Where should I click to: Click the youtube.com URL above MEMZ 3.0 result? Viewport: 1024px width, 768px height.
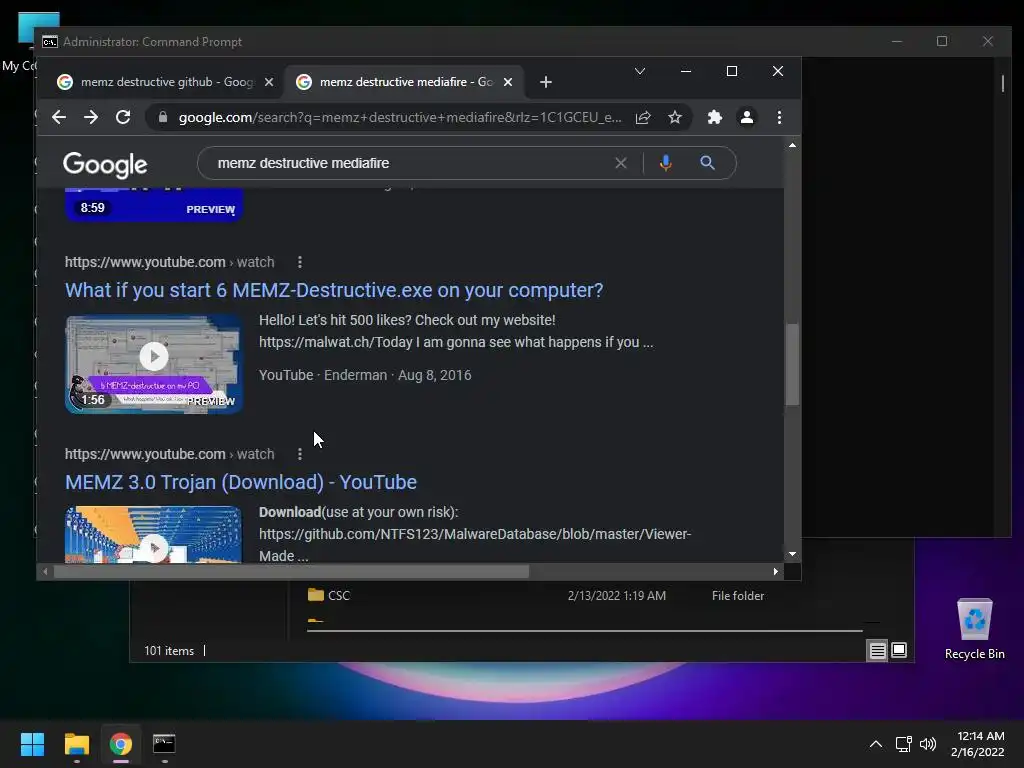(170, 454)
